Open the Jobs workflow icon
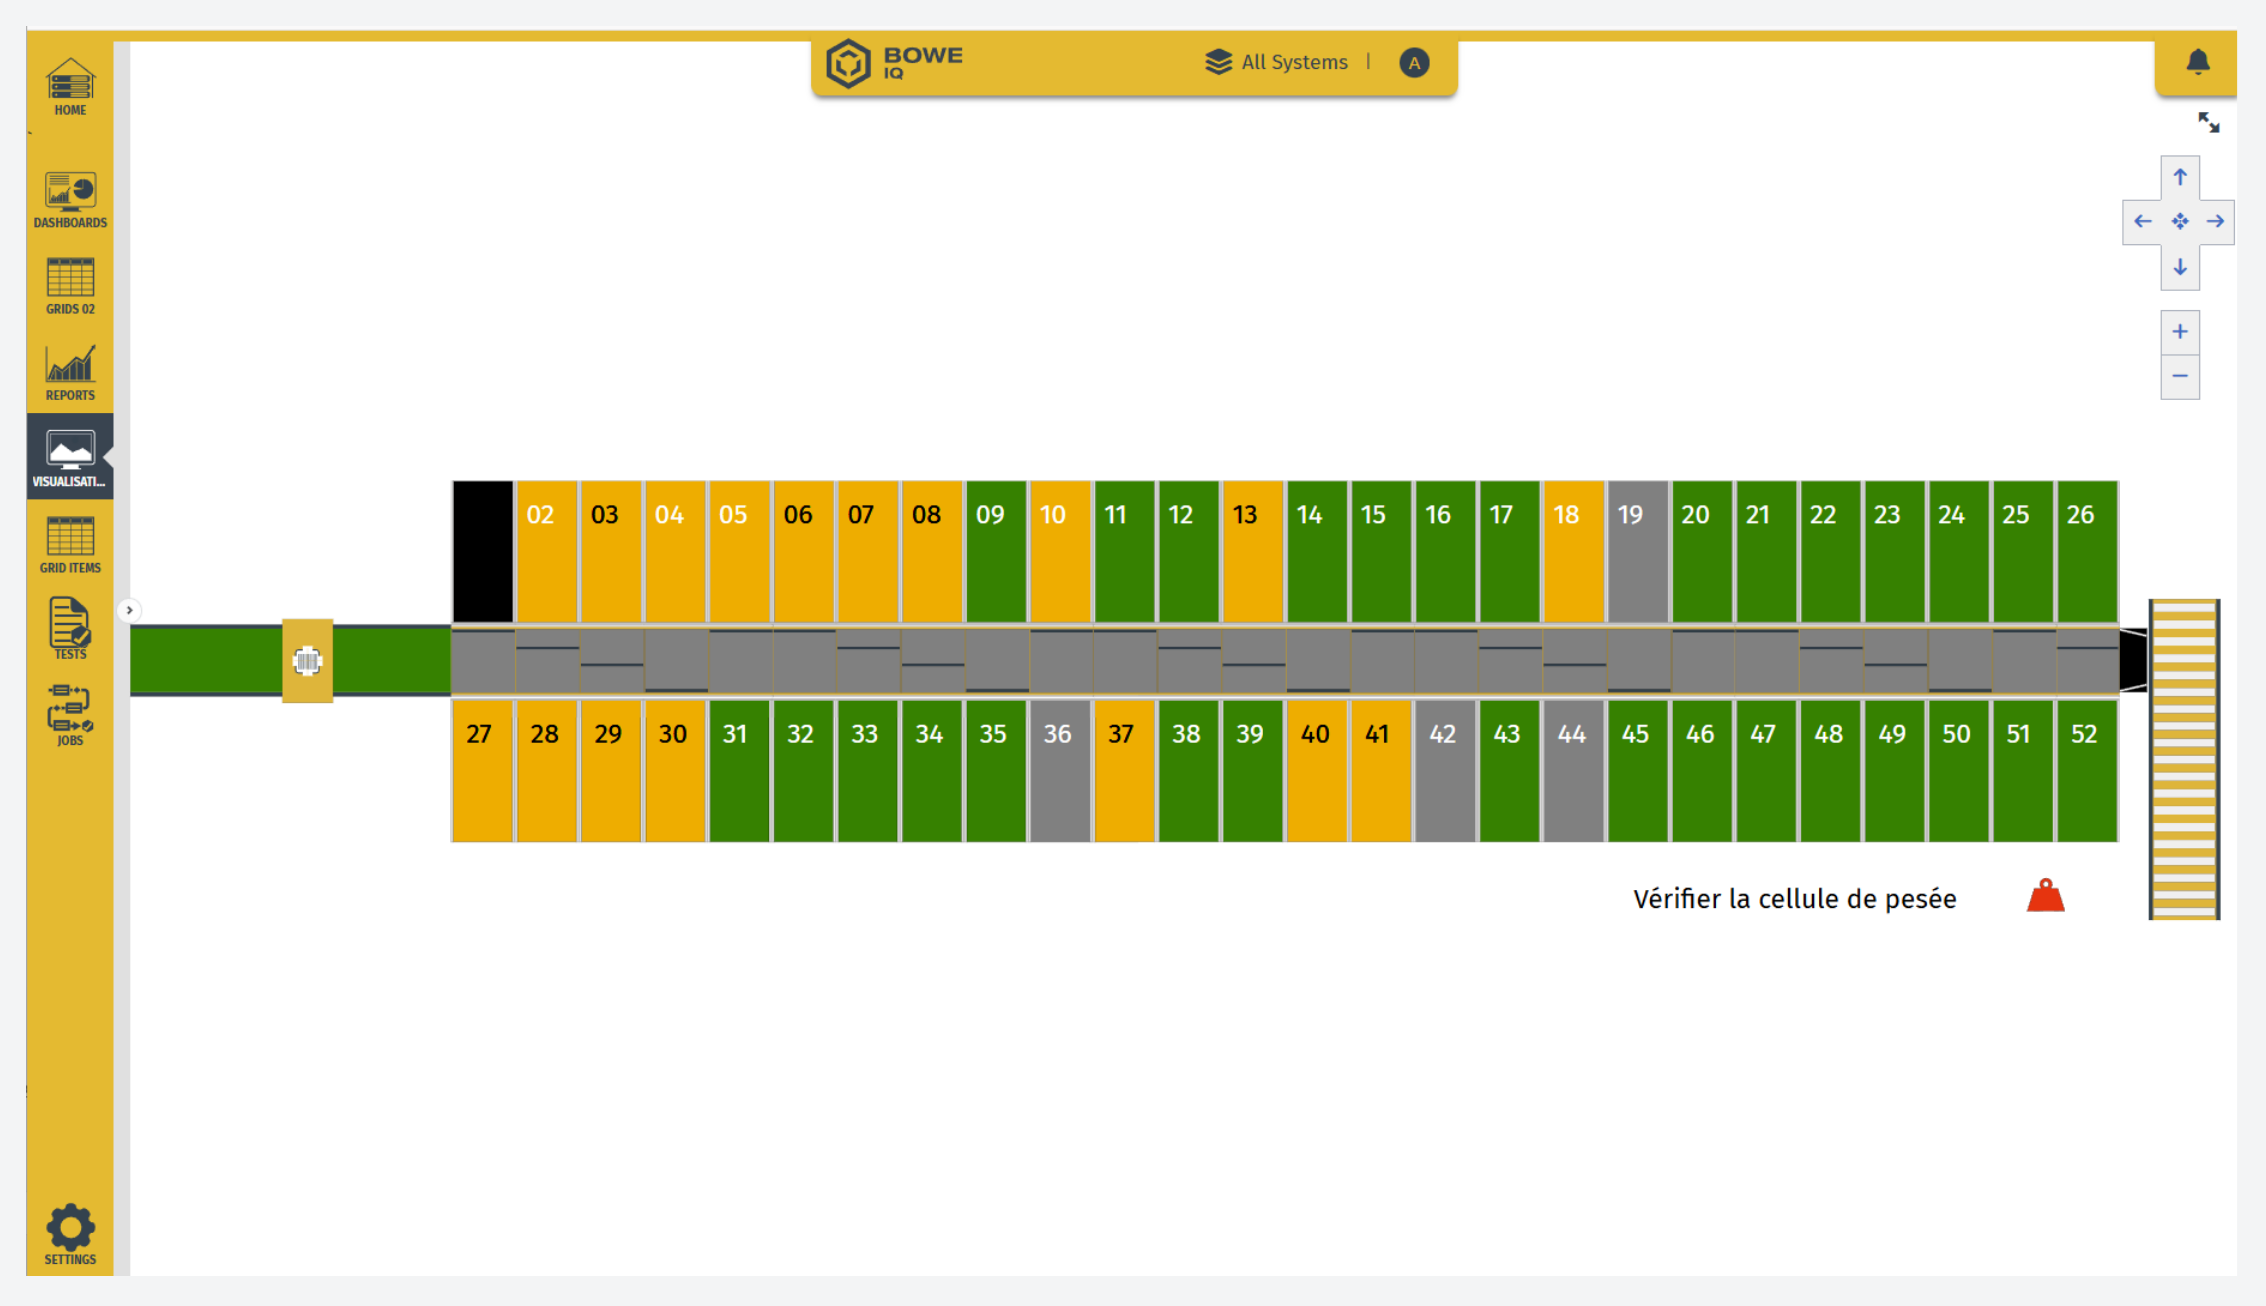Viewport: 2266px width, 1306px height. [x=70, y=714]
